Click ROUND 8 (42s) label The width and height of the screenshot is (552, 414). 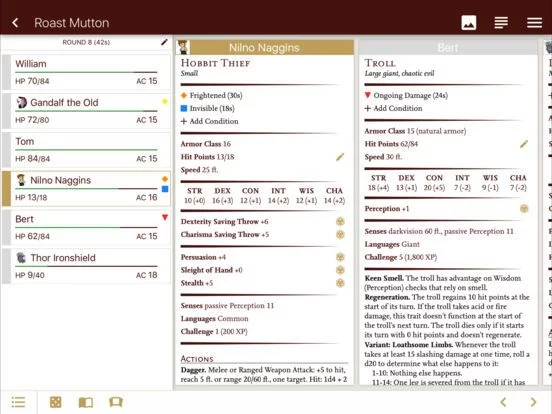[86, 42]
